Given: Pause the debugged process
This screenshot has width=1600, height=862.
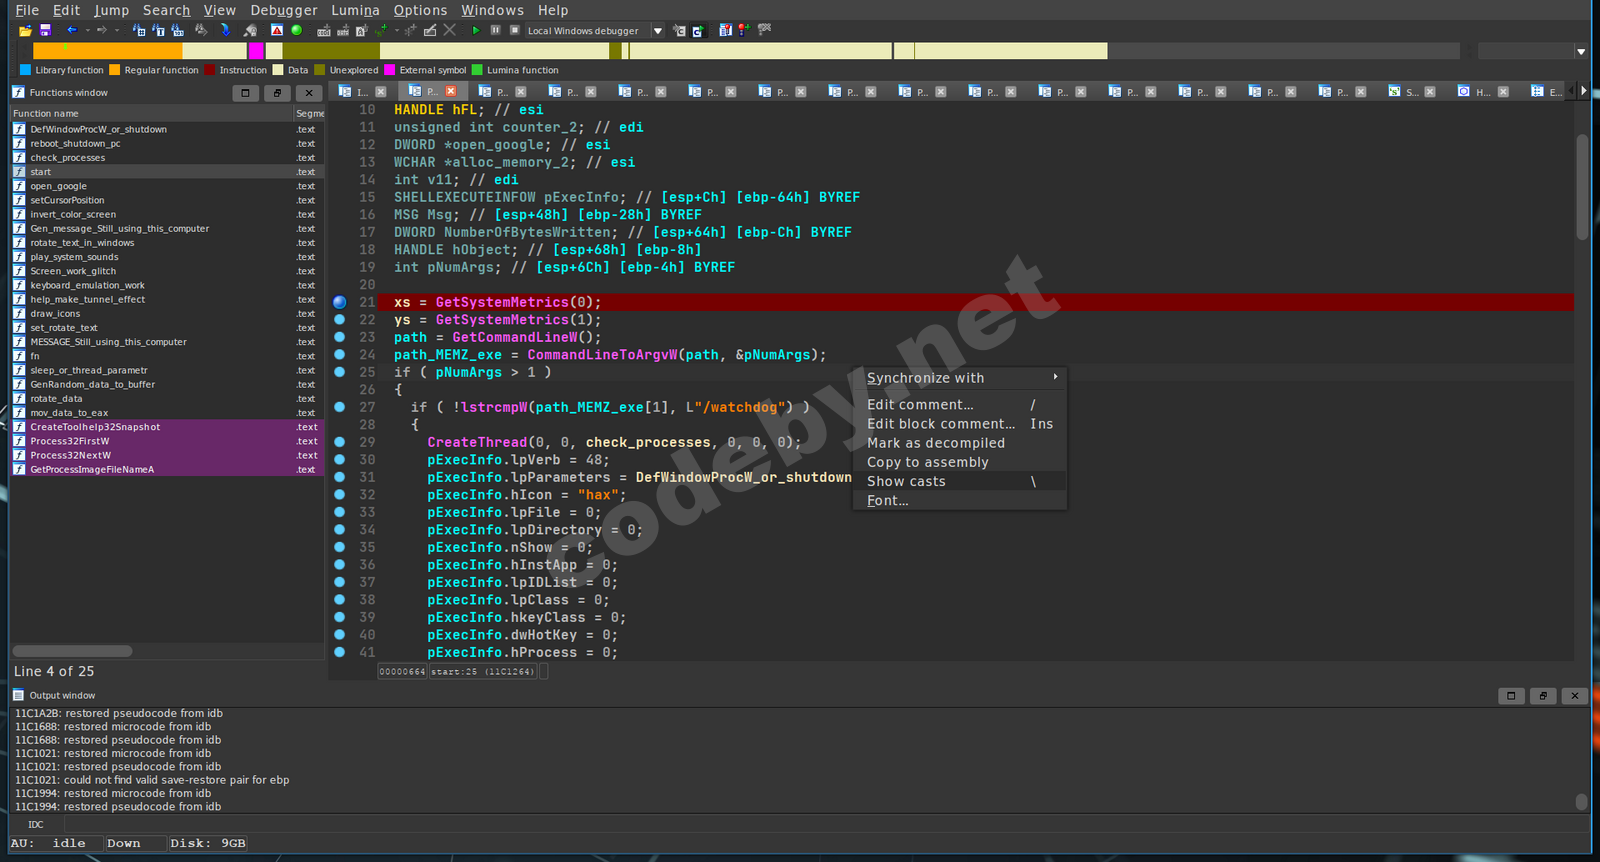Looking at the screenshot, I should point(495,31).
